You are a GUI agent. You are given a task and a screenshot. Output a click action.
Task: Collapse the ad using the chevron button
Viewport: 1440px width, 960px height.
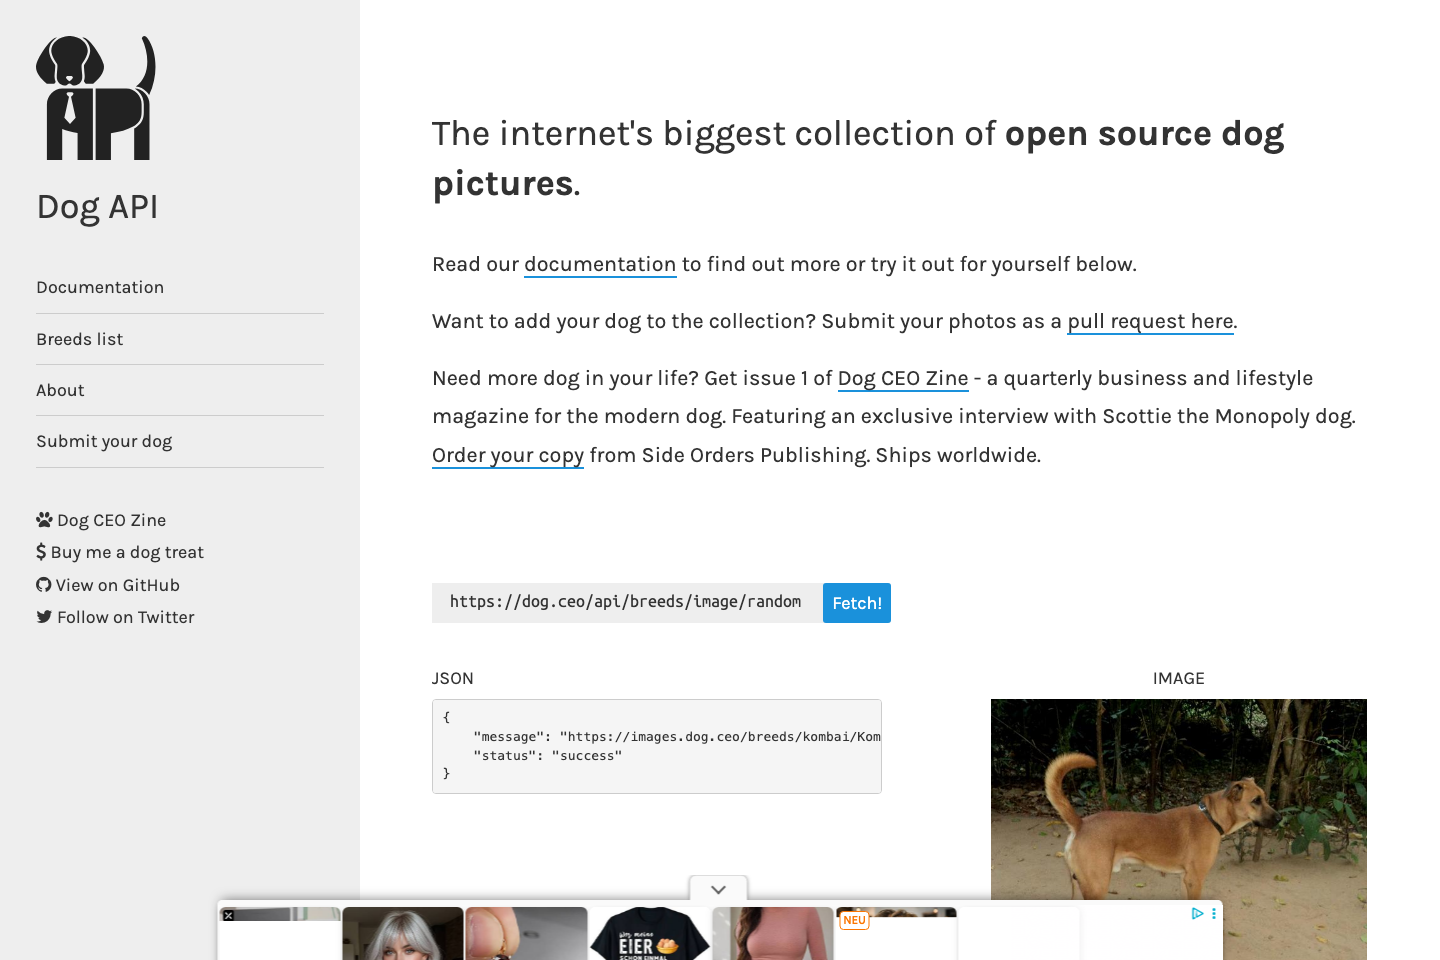tap(717, 889)
